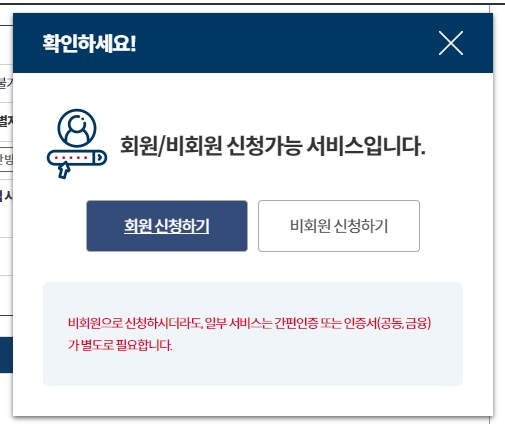
Task: Click the 확인하세요! dialog title
Action: pyautogui.click(x=89, y=43)
